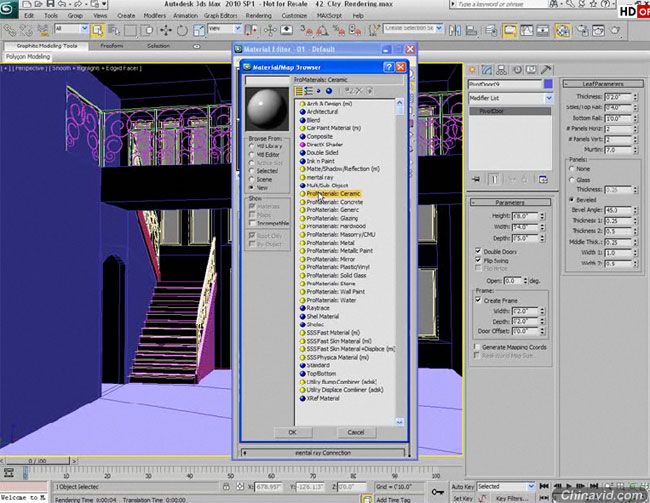Click the Pin Stack icon under modifier stack
Screen dimensions: 650x503
pyautogui.click(x=476, y=179)
